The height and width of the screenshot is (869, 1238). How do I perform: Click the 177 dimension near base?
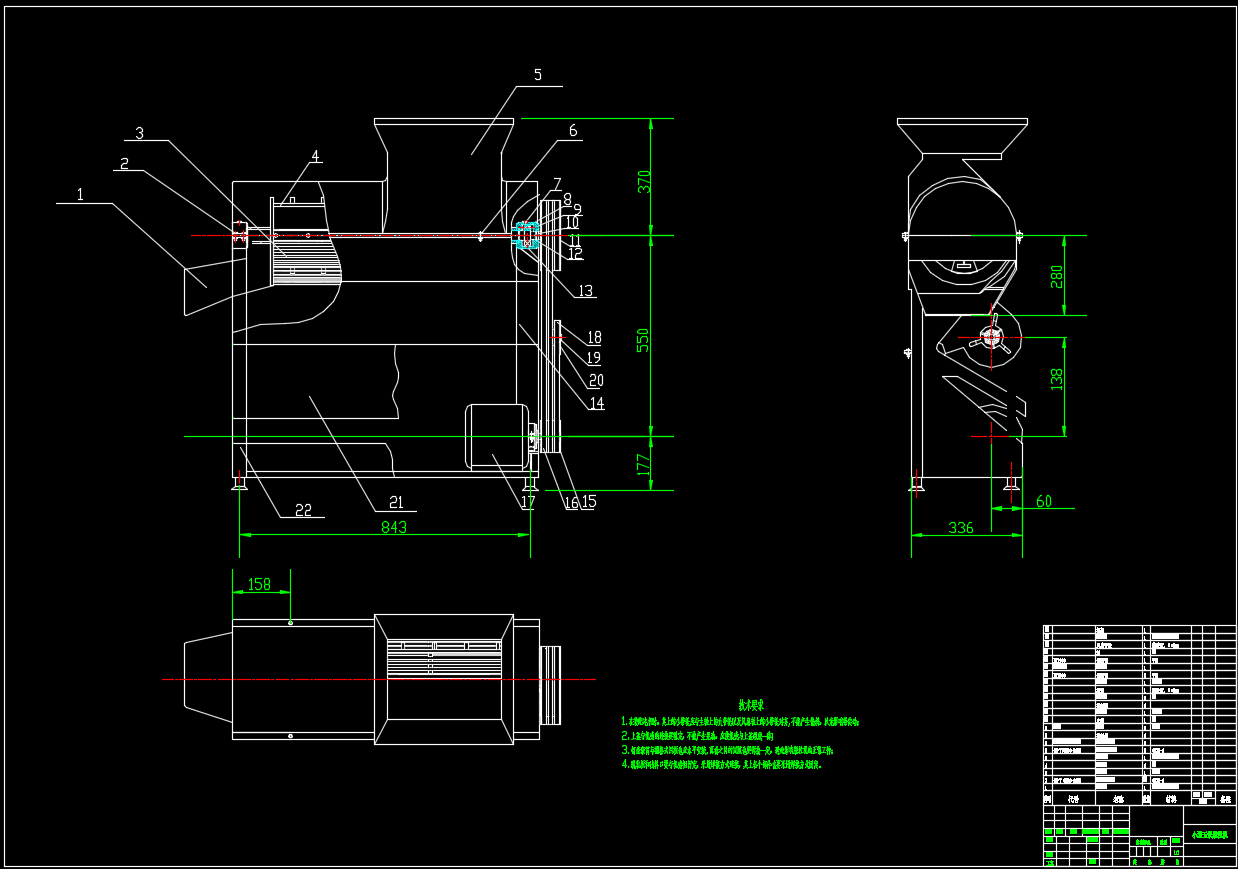(x=645, y=464)
